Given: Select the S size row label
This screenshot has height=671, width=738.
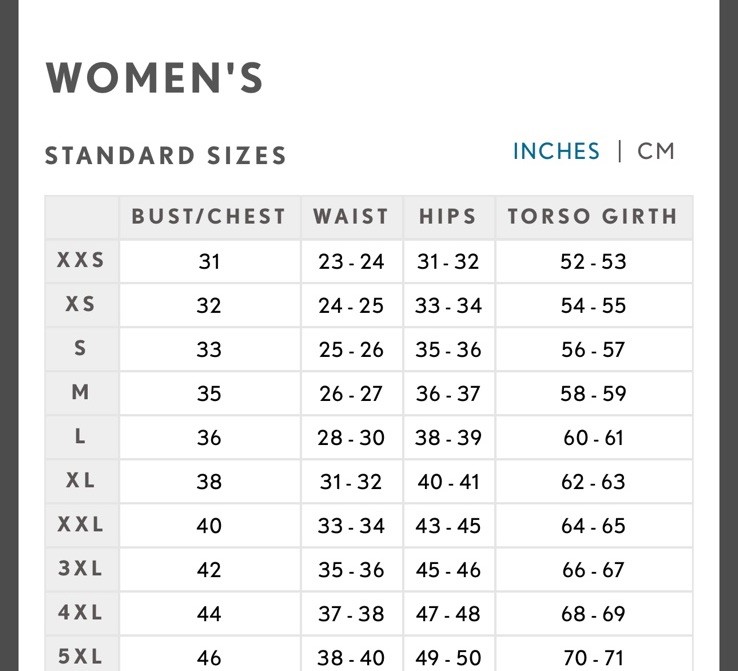Looking at the screenshot, I should tap(81, 348).
